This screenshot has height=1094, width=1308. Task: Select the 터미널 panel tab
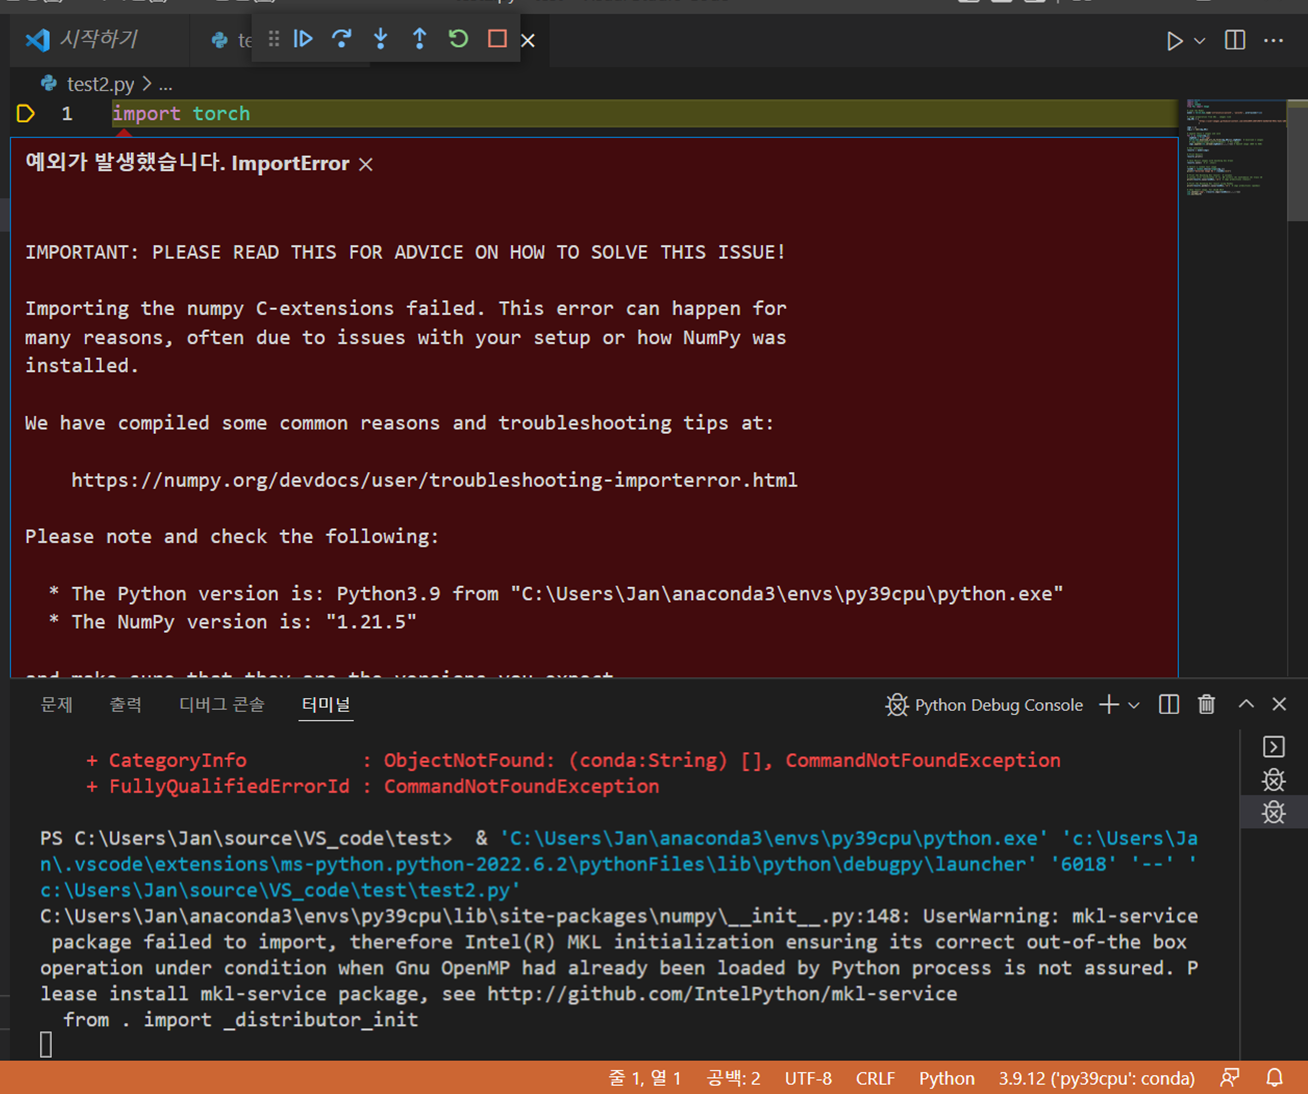[x=326, y=705]
